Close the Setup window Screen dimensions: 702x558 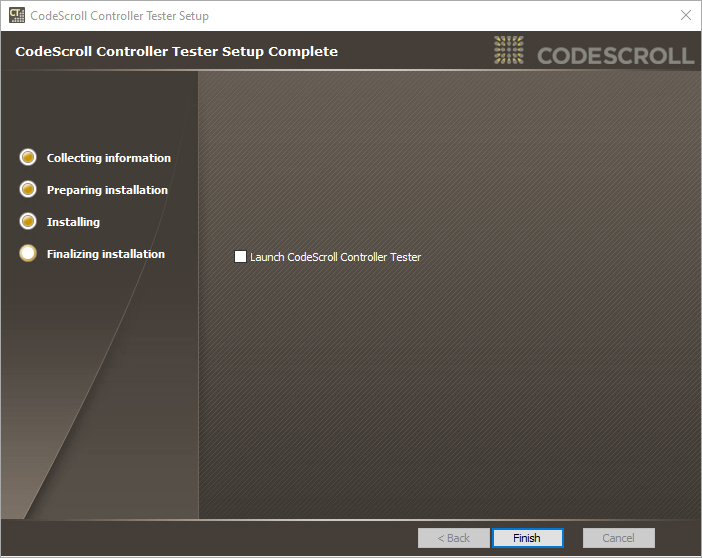pyautogui.click(x=685, y=15)
